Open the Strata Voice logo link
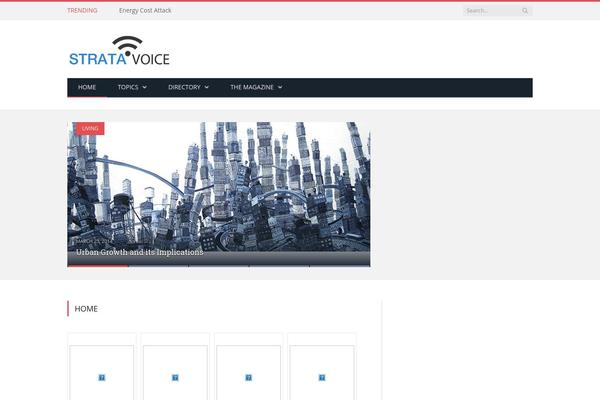This screenshot has width=600, height=400. coord(119,51)
